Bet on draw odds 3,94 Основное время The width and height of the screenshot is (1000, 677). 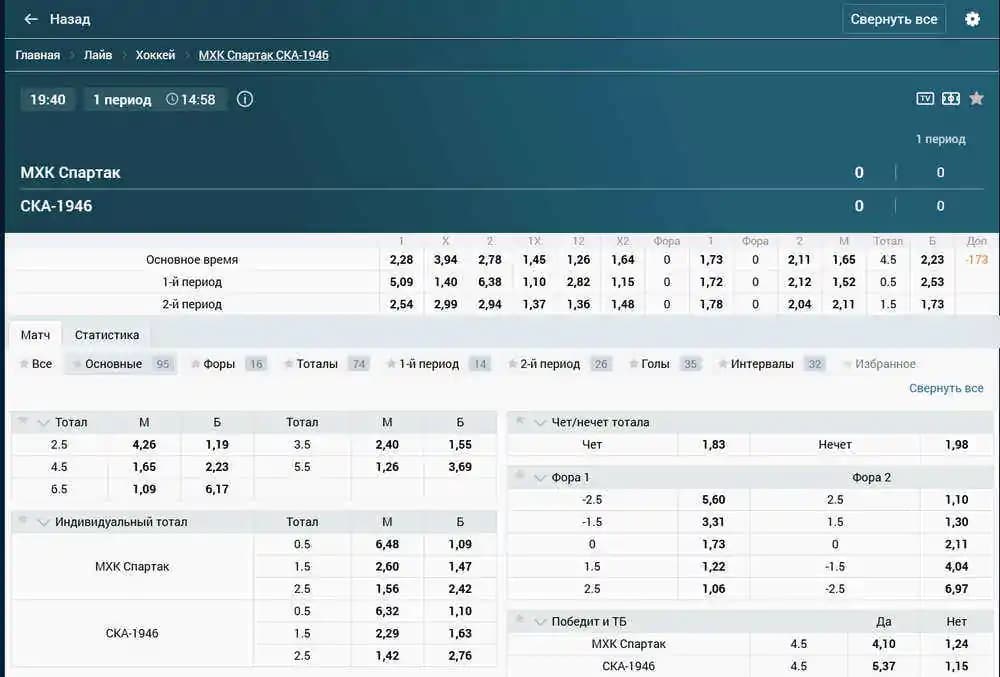pyautogui.click(x=445, y=259)
